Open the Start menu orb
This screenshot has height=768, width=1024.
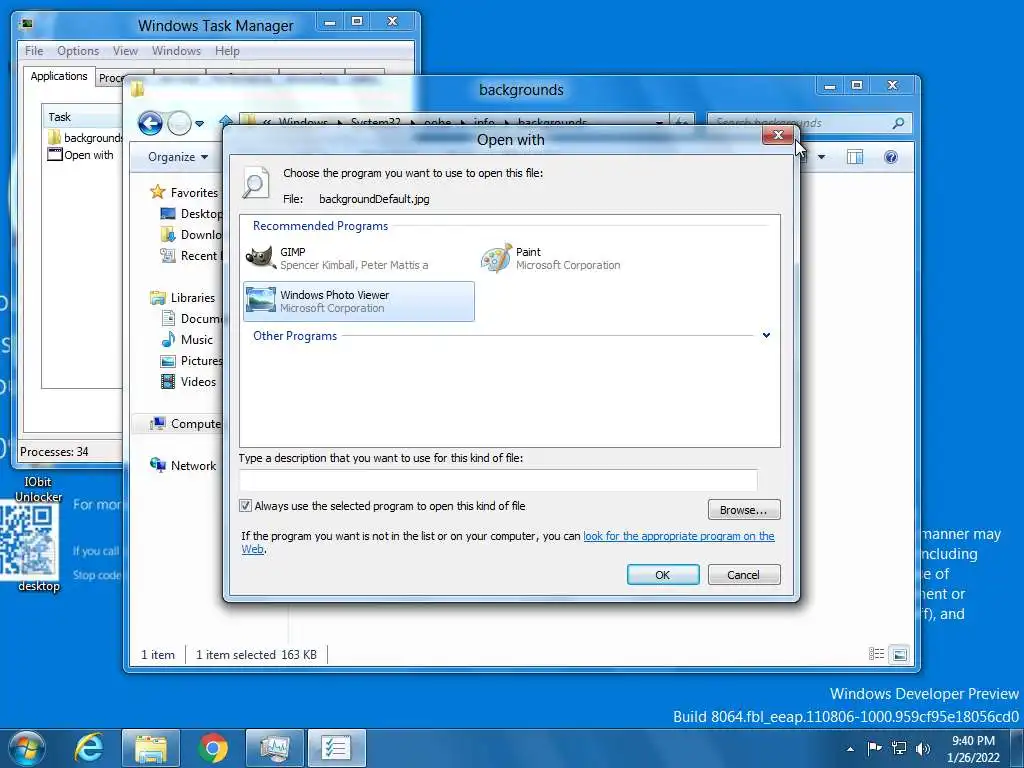(26, 748)
